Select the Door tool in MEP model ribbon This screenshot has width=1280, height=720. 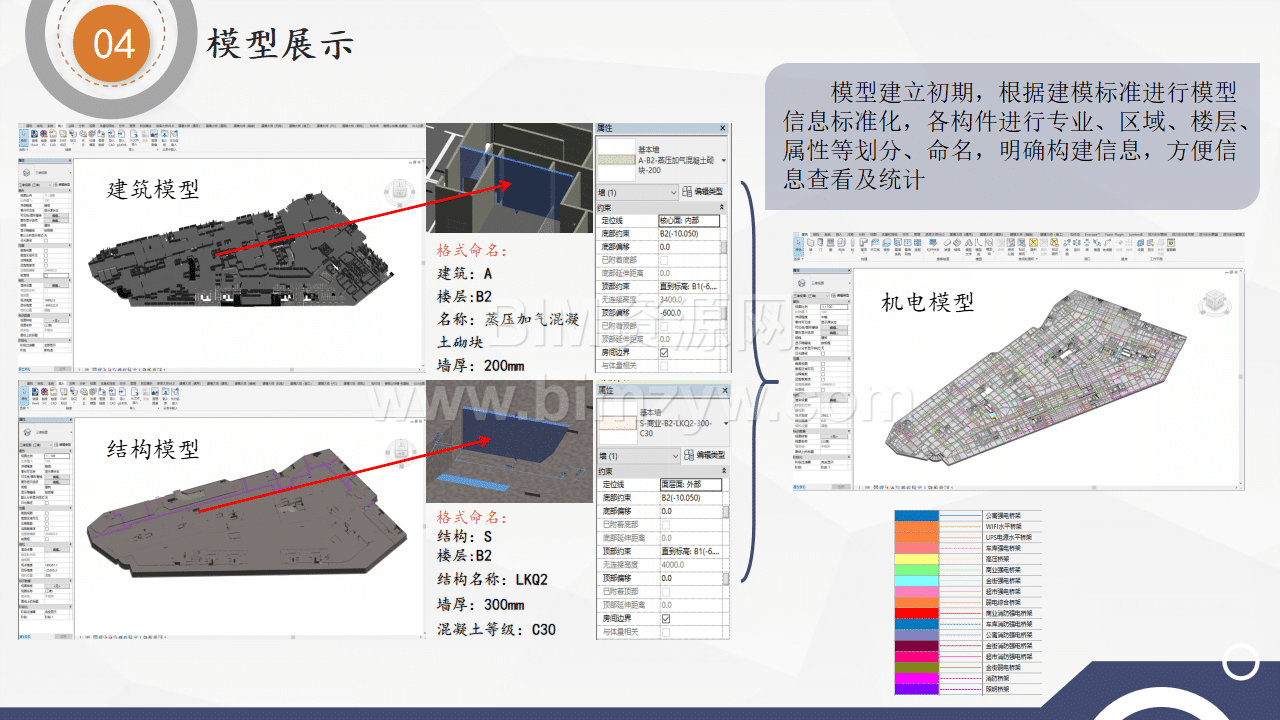(x=821, y=246)
